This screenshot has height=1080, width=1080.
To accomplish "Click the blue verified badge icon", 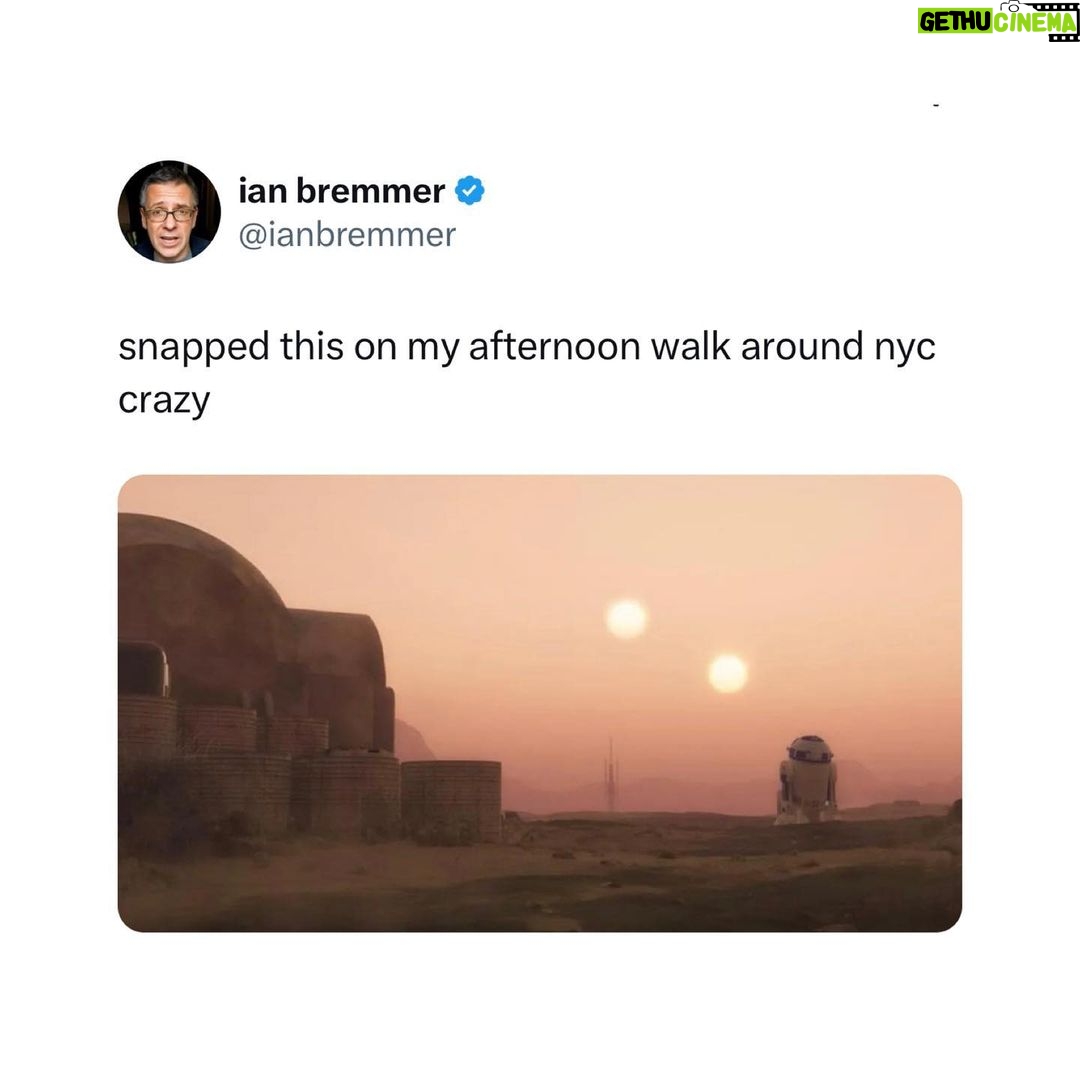I will (x=470, y=191).
